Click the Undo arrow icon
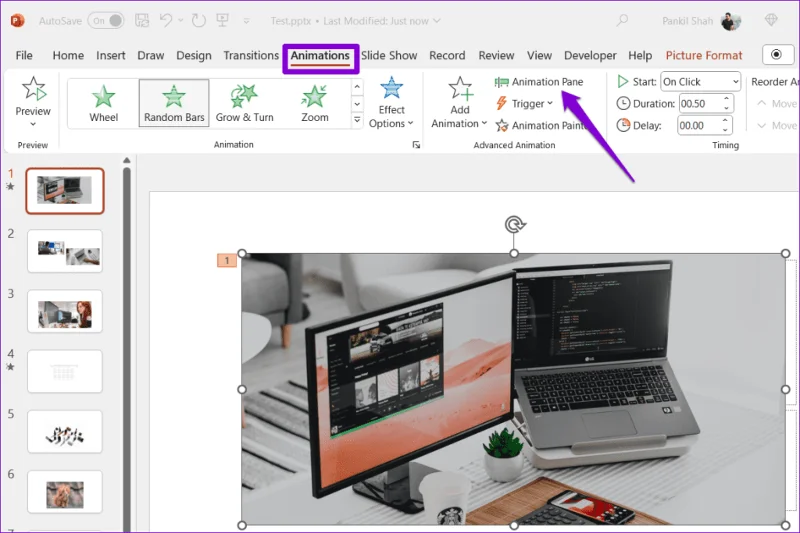 pos(165,20)
